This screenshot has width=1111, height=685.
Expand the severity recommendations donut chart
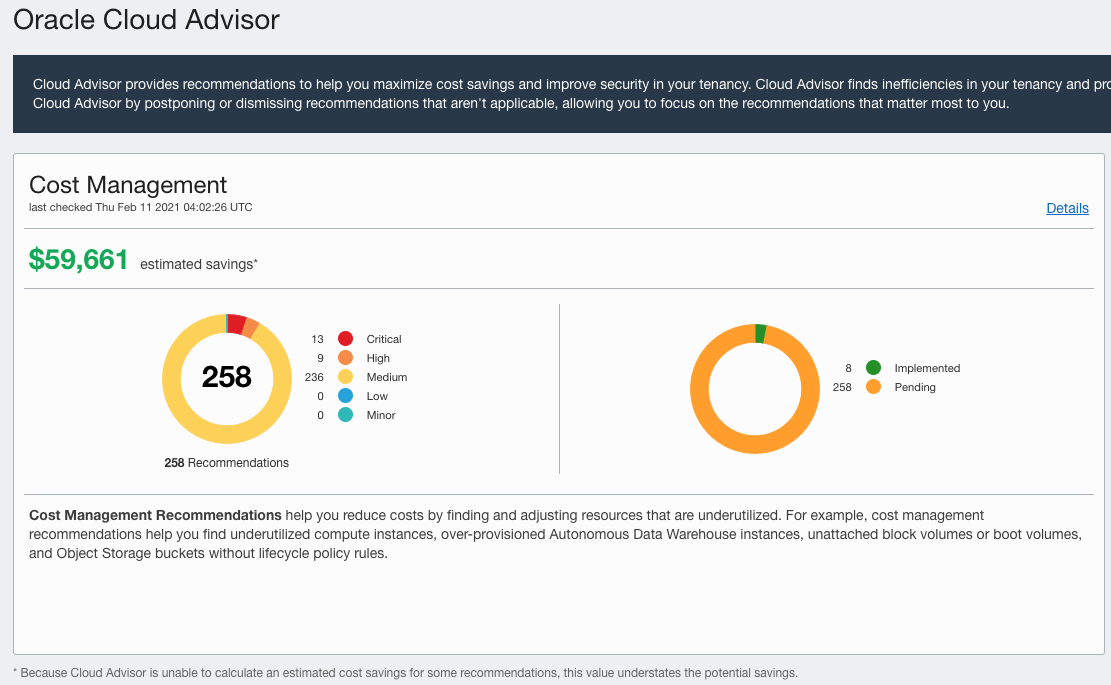pos(227,378)
